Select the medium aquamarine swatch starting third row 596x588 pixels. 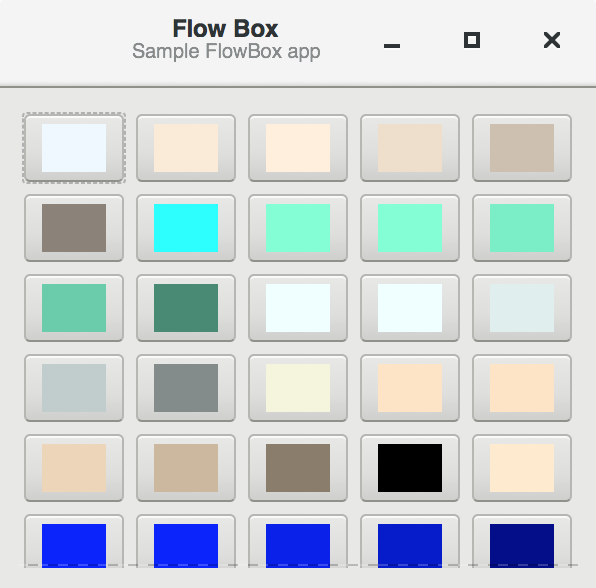[x=74, y=308]
